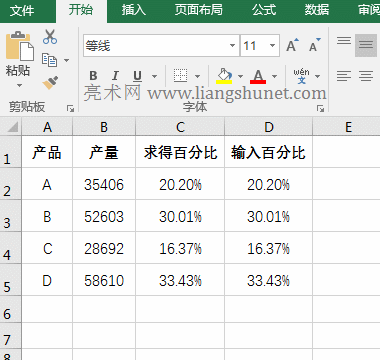Click top align icon
Image resolution: width=380 pixels, height=360 pixels.
pyautogui.click(x=344, y=41)
